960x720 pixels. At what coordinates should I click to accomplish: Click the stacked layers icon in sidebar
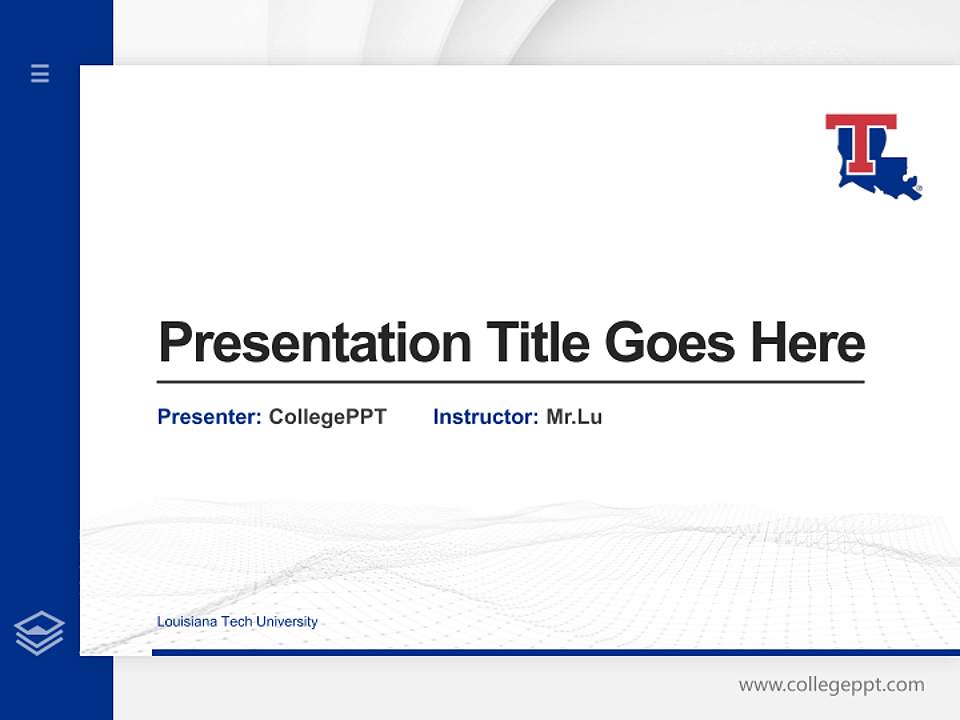[39, 632]
